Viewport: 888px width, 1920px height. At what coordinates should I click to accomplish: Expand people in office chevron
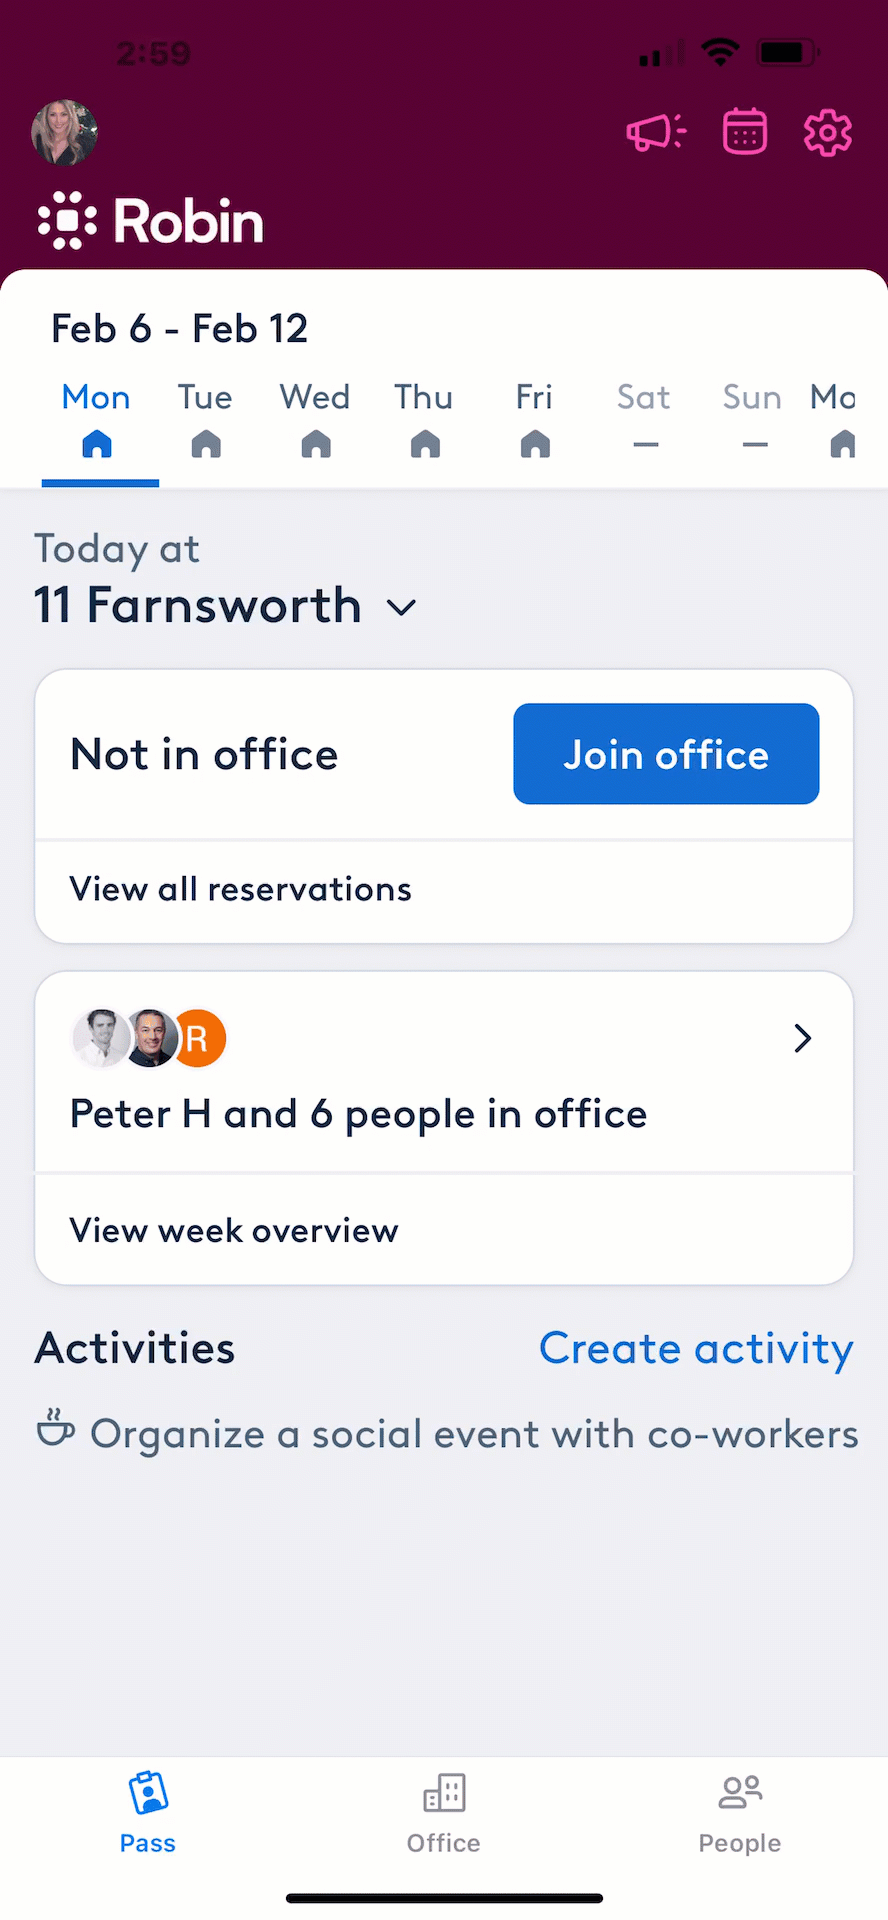point(802,1038)
